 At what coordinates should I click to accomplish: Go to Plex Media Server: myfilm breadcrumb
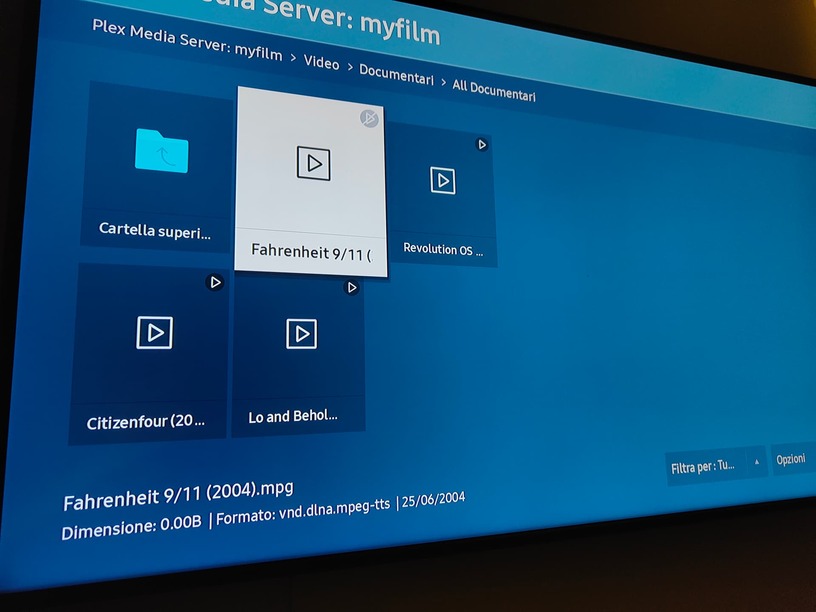[x=187, y=40]
